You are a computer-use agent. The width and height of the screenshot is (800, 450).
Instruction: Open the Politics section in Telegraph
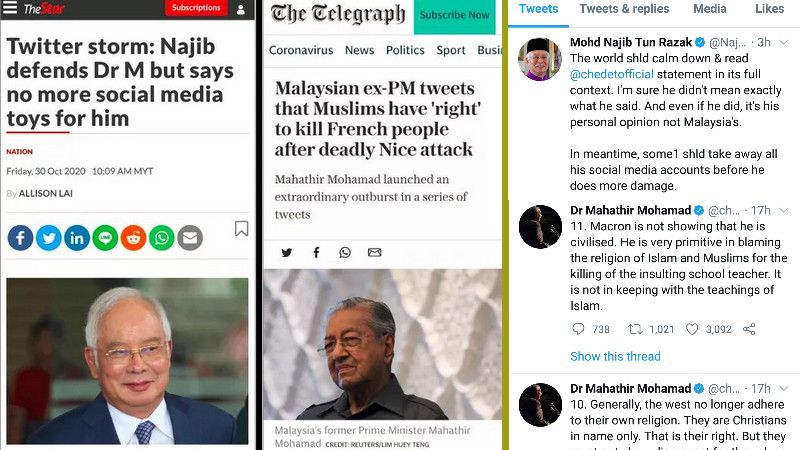click(405, 50)
